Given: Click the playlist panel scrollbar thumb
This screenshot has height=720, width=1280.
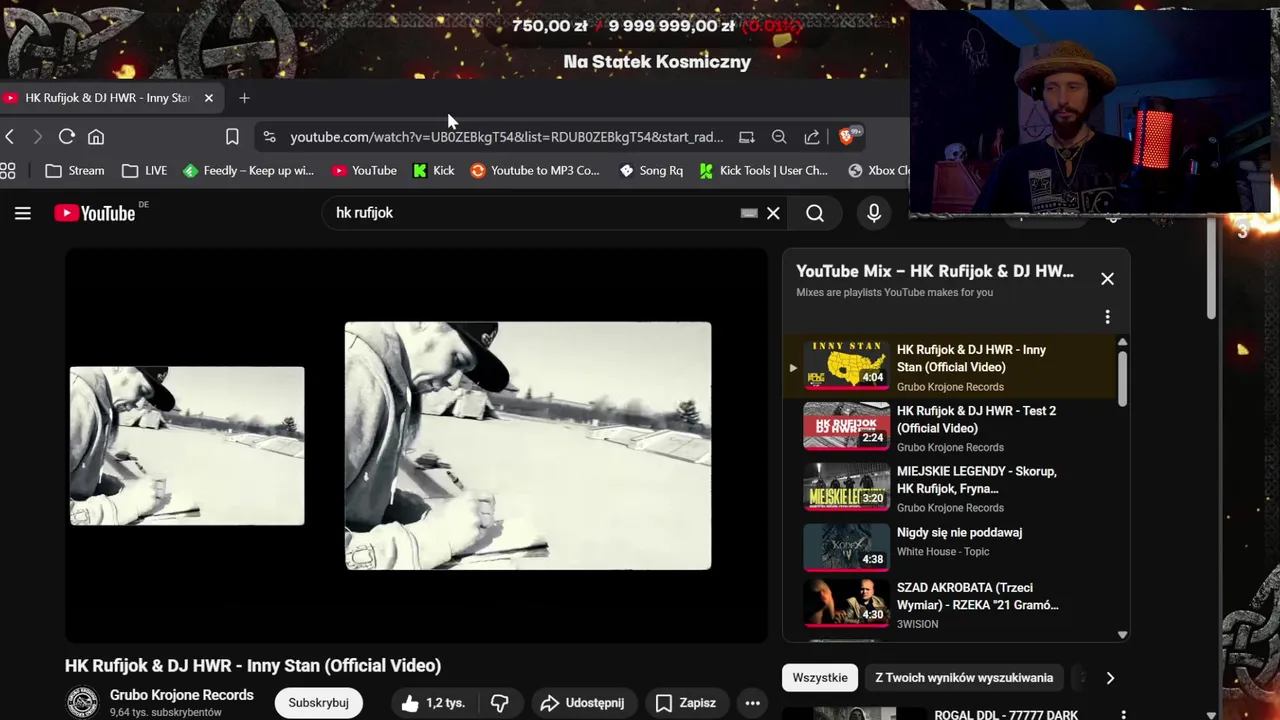Looking at the screenshot, I should click(1122, 379).
